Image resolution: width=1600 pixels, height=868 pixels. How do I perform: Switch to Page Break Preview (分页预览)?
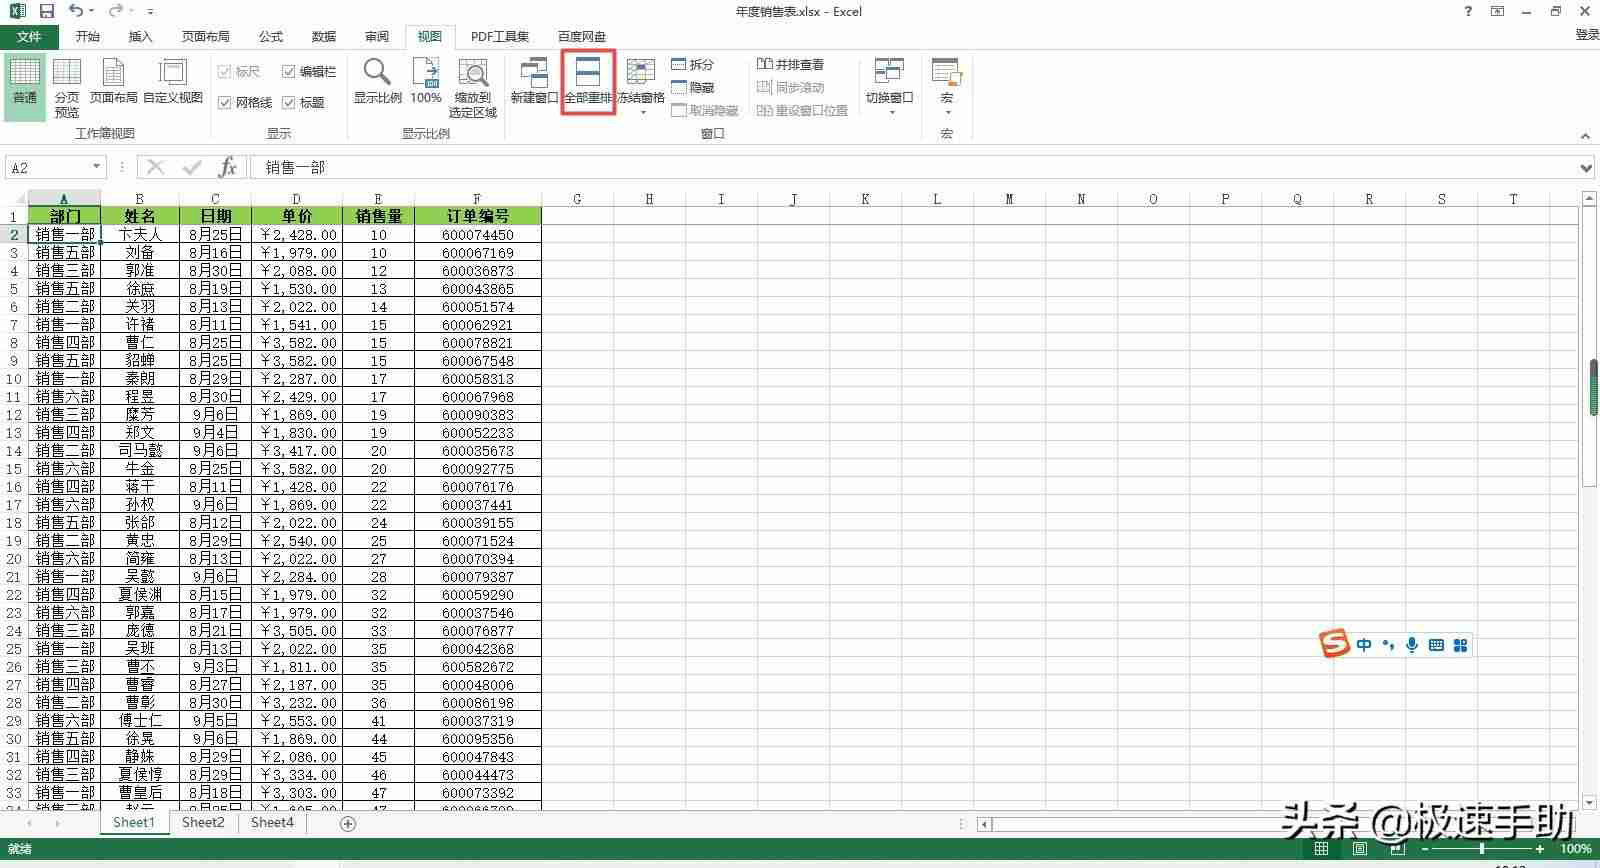[x=67, y=87]
